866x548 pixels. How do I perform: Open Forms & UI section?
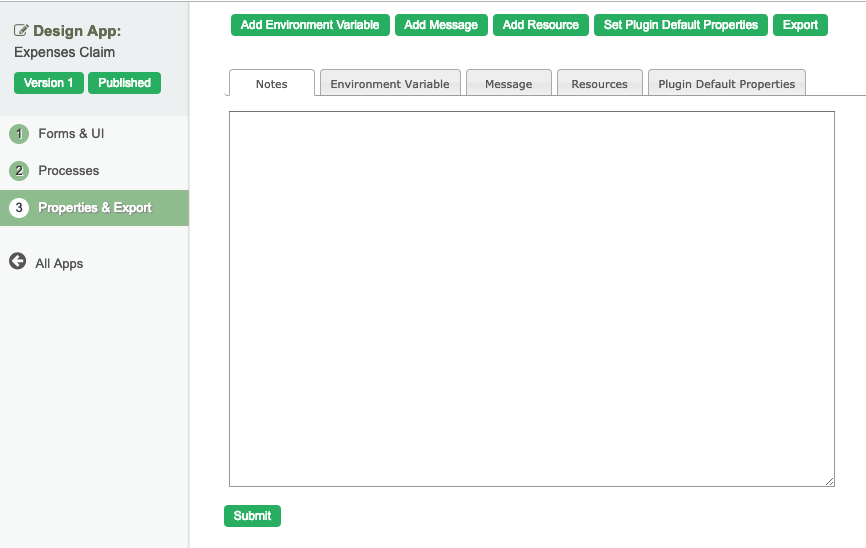(71, 134)
